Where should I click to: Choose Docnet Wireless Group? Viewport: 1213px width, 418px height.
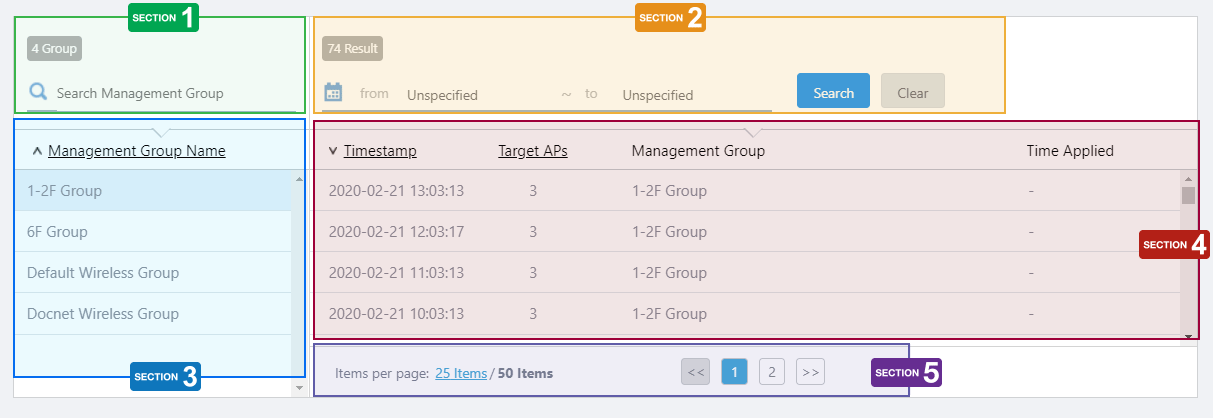coord(103,314)
